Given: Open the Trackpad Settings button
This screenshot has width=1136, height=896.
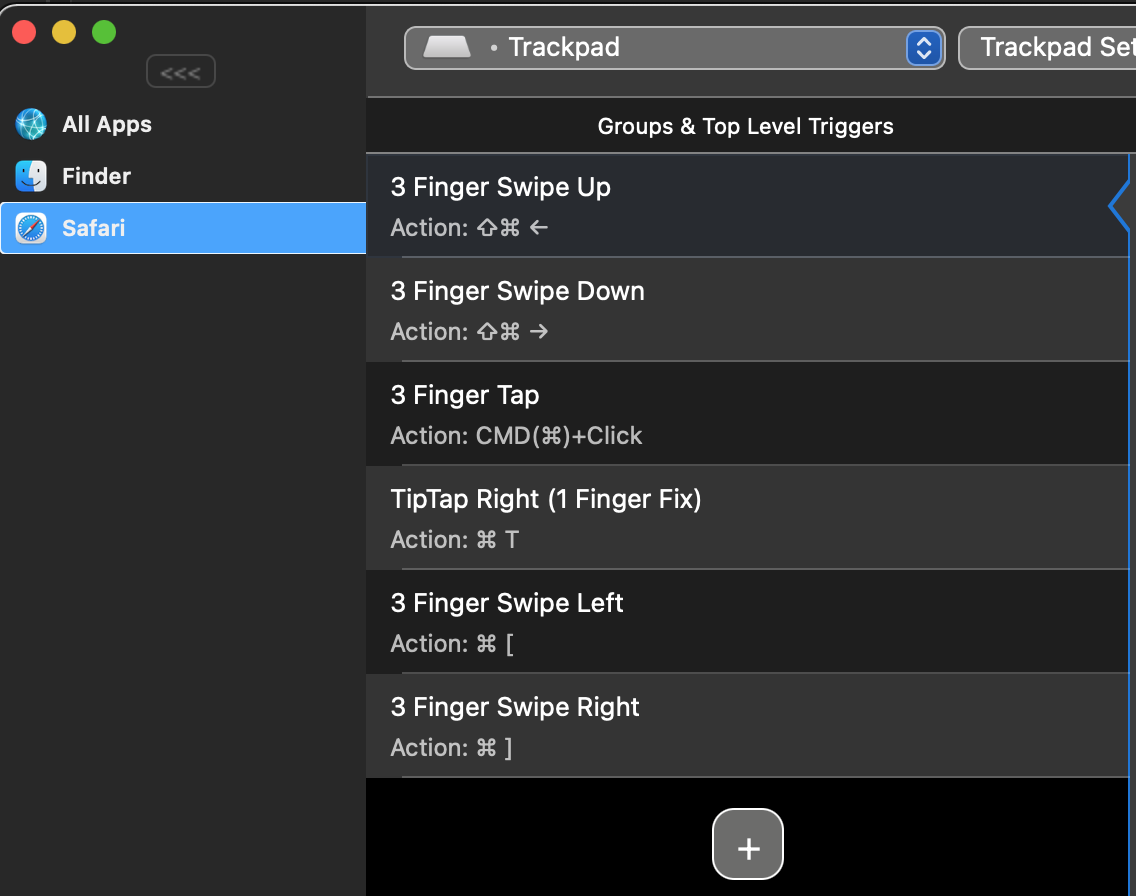Looking at the screenshot, I should (x=1050, y=47).
